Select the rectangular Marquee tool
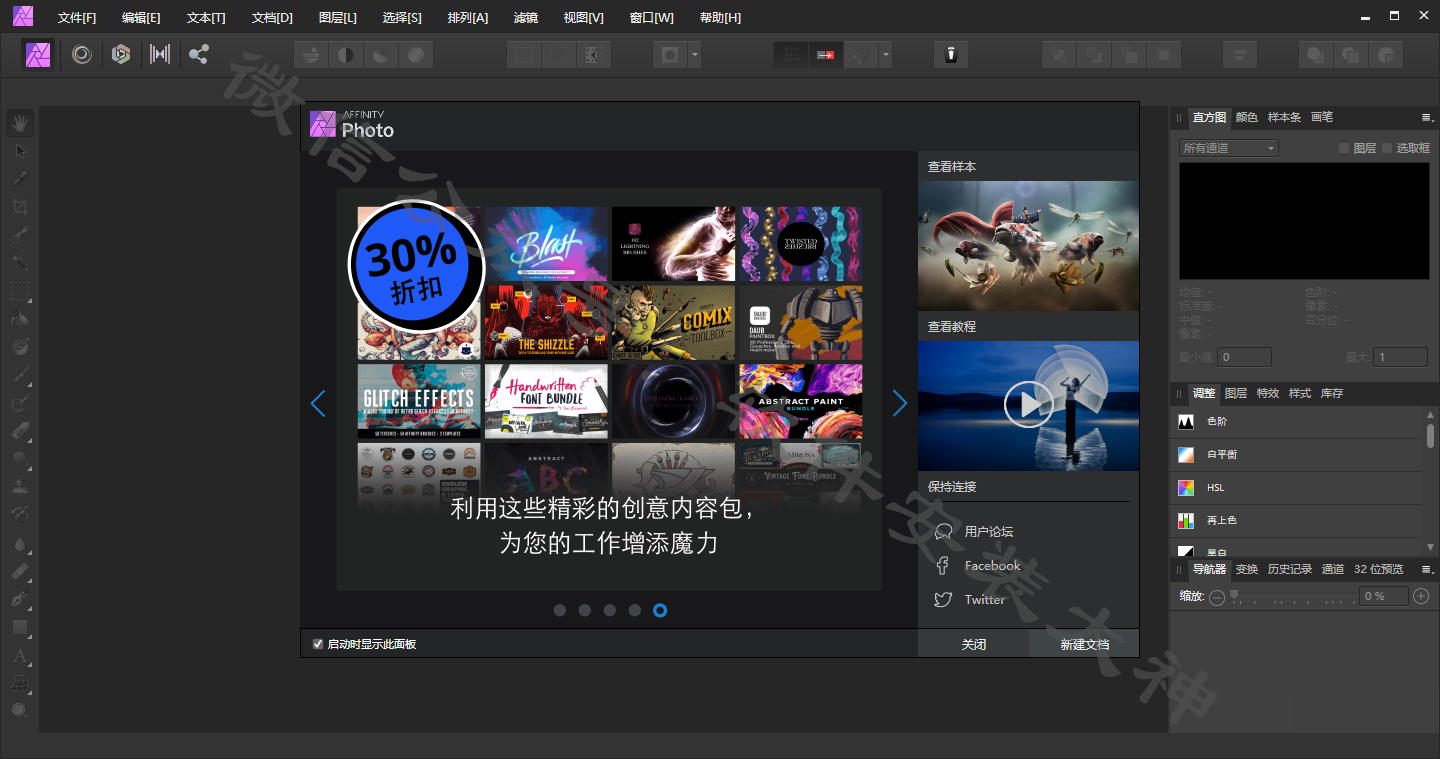This screenshot has width=1440, height=759. point(20,292)
